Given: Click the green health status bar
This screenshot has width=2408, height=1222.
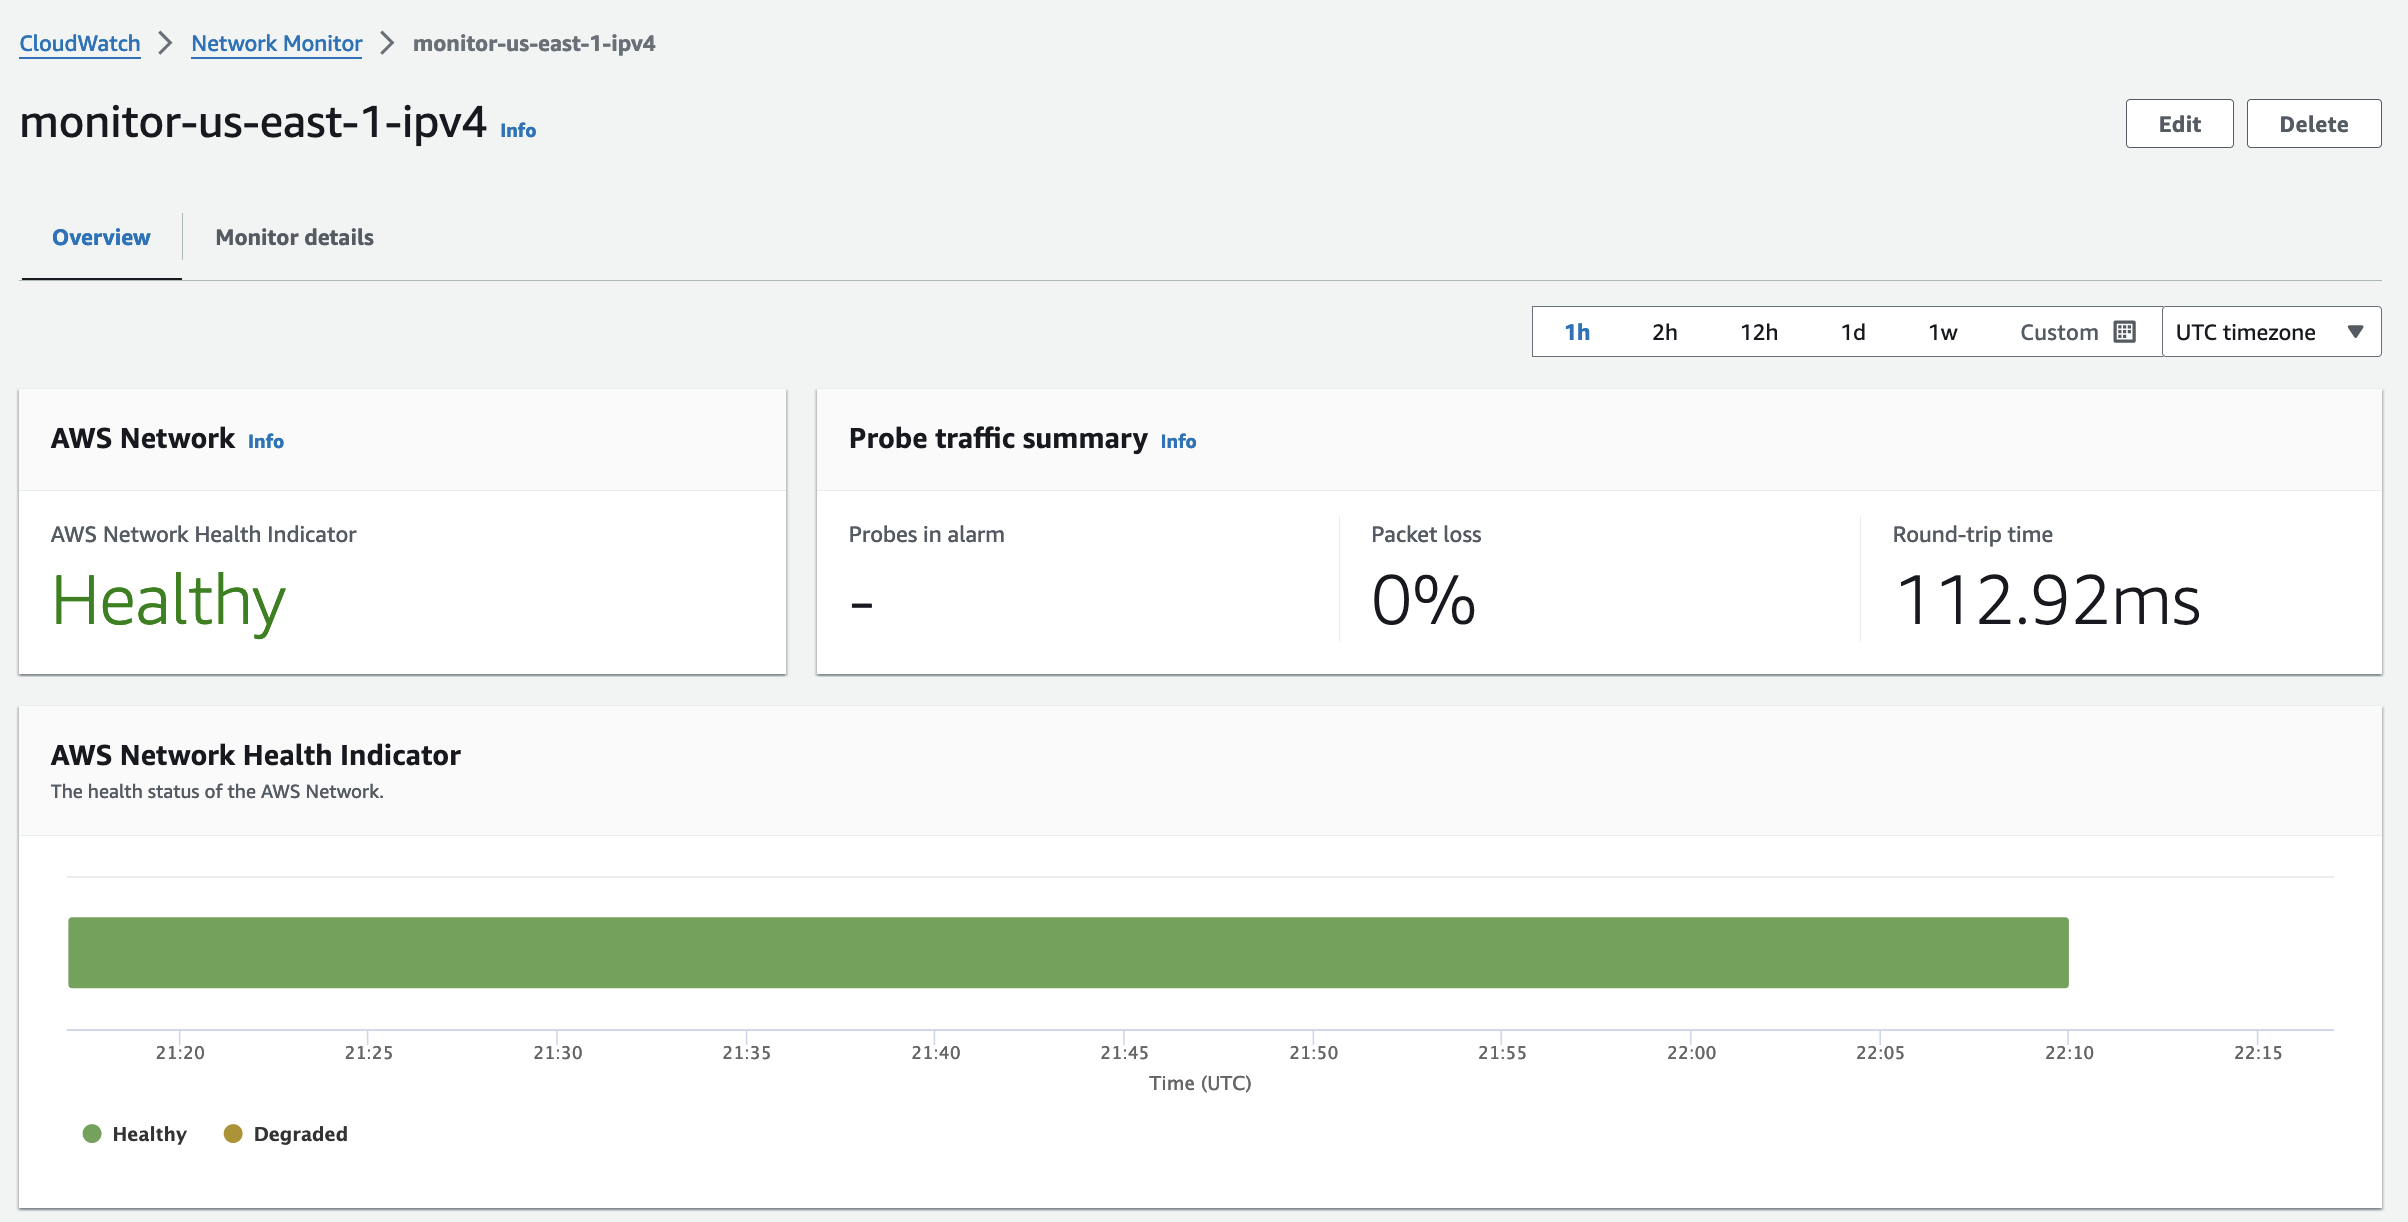Looking at the screenshot, I should 1067,952.
